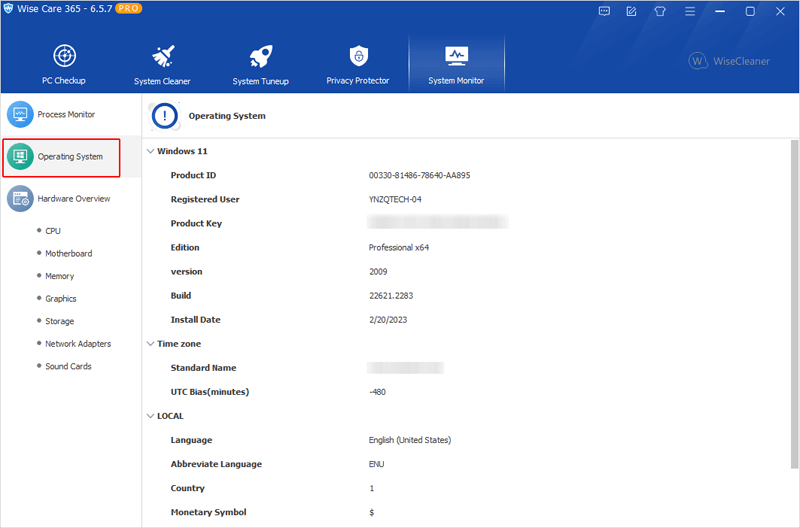
Task: Open System Monitor screen icon
Action: (456, 56)
